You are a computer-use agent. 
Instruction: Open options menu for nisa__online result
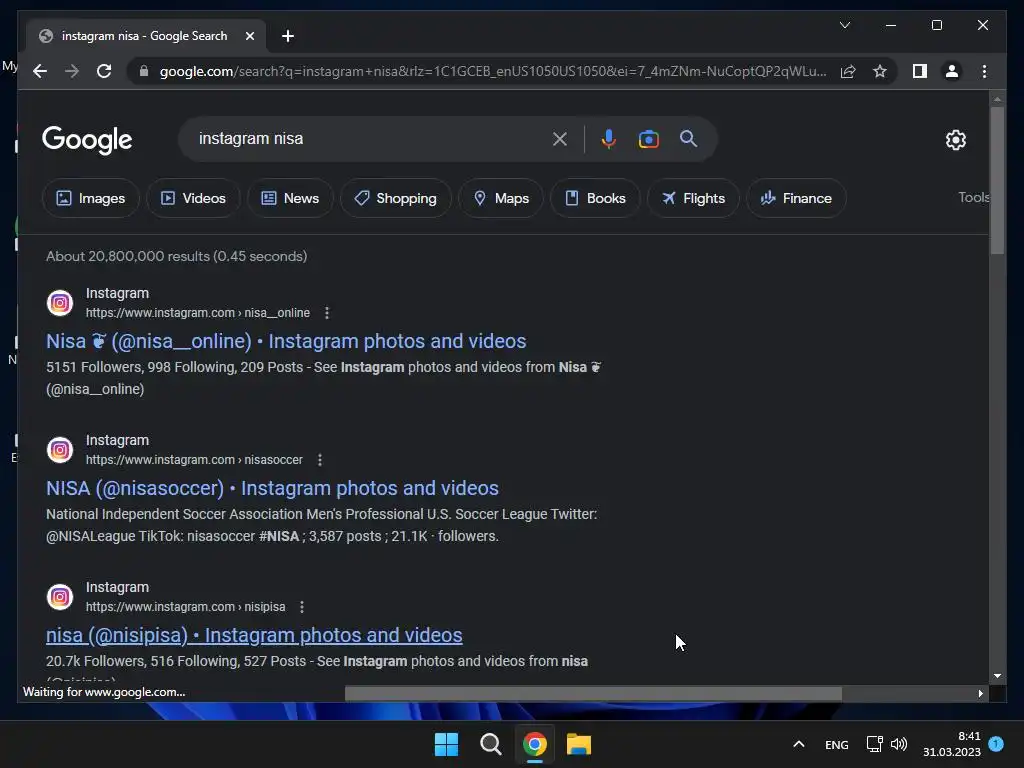[327, 313]
